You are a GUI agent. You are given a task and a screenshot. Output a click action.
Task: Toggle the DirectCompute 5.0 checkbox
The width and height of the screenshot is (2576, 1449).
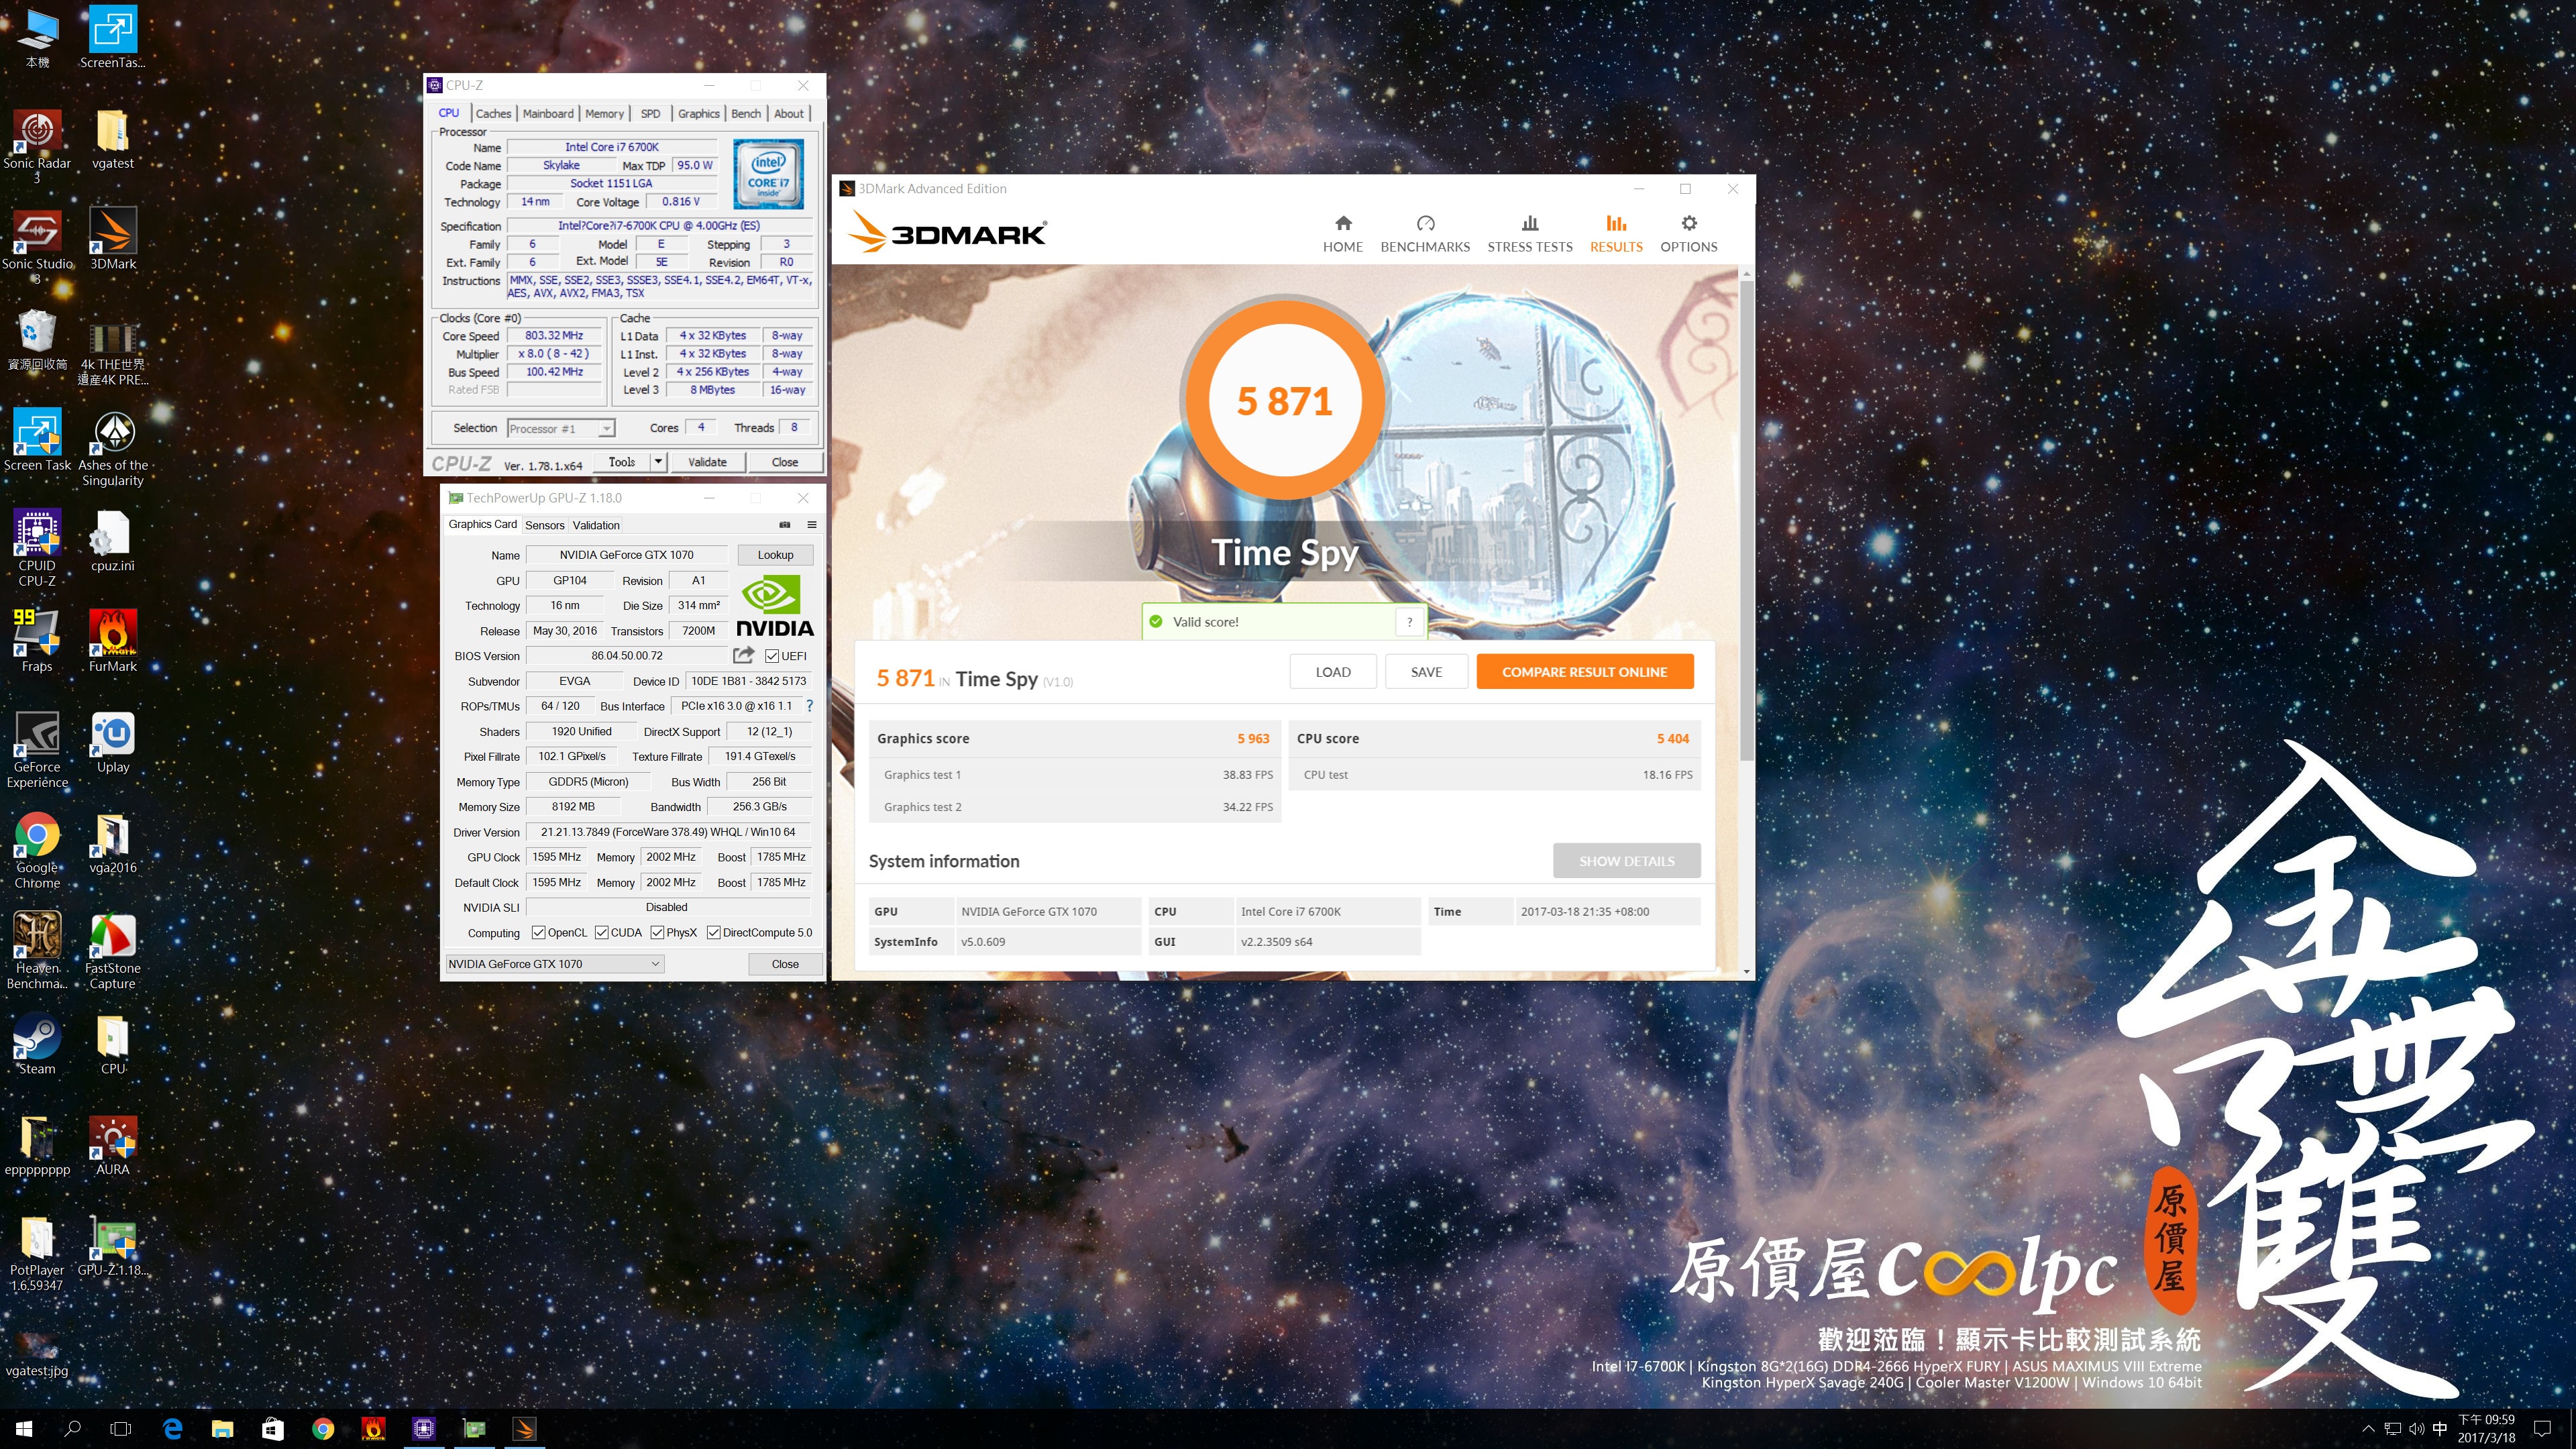coord(714,932)
